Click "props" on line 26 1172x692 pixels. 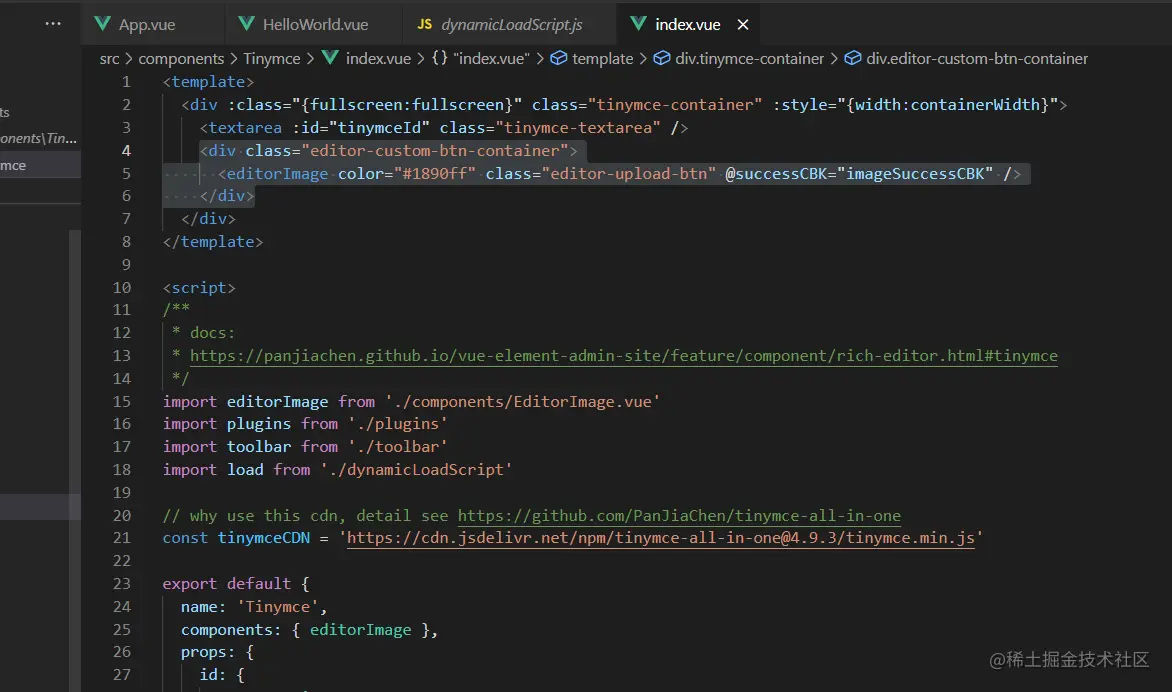tap(203, 652)
